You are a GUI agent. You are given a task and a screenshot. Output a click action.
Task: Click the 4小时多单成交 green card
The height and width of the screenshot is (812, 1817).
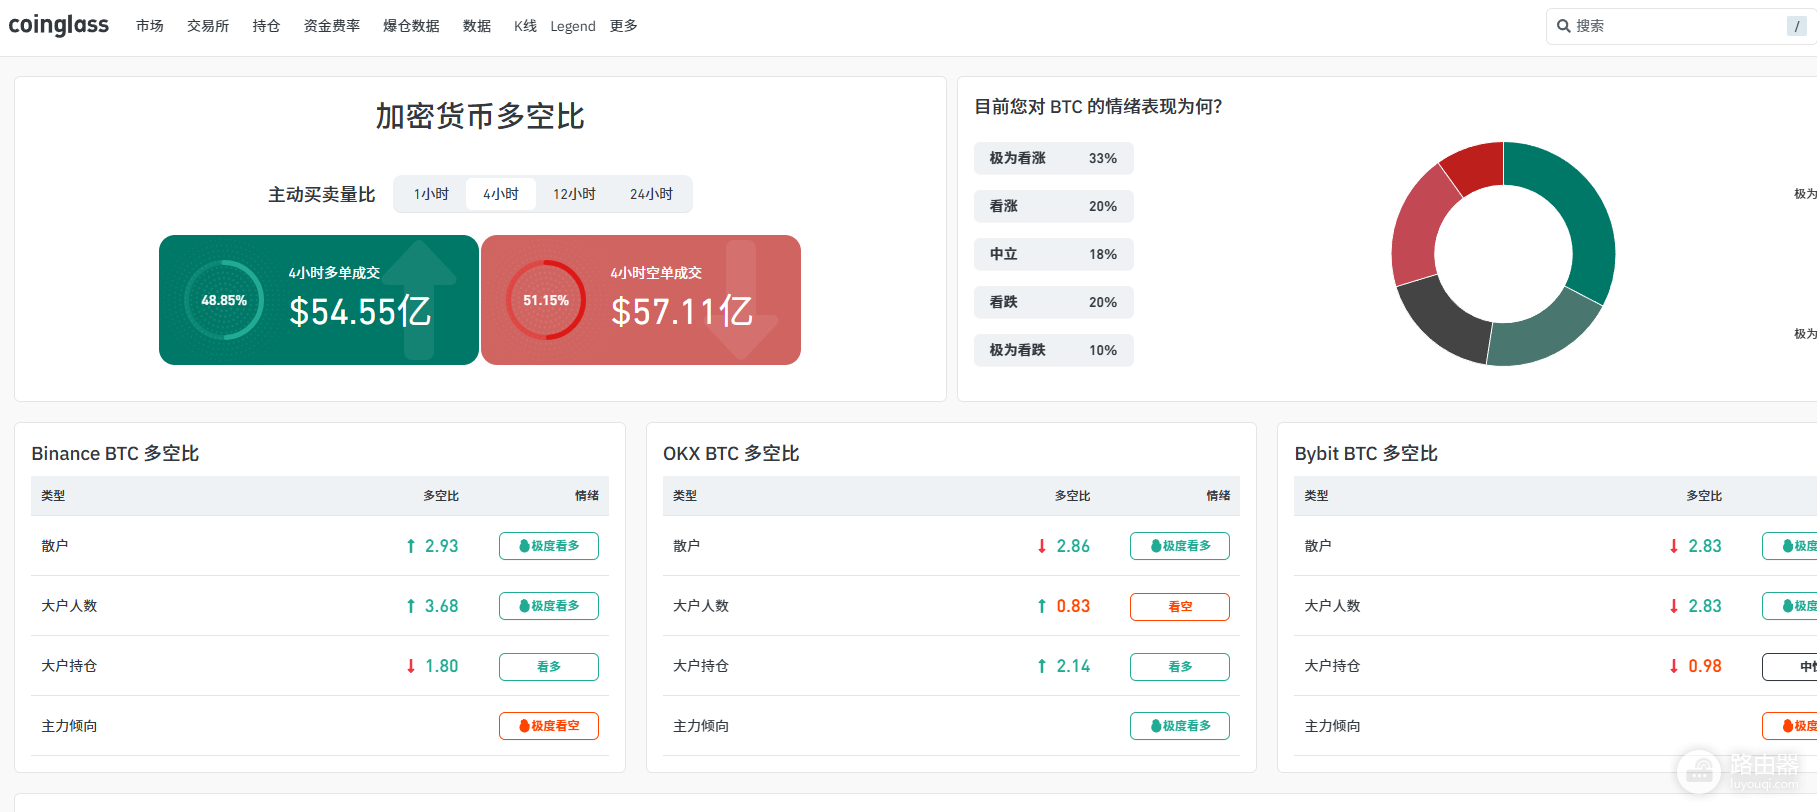[319, 300]
